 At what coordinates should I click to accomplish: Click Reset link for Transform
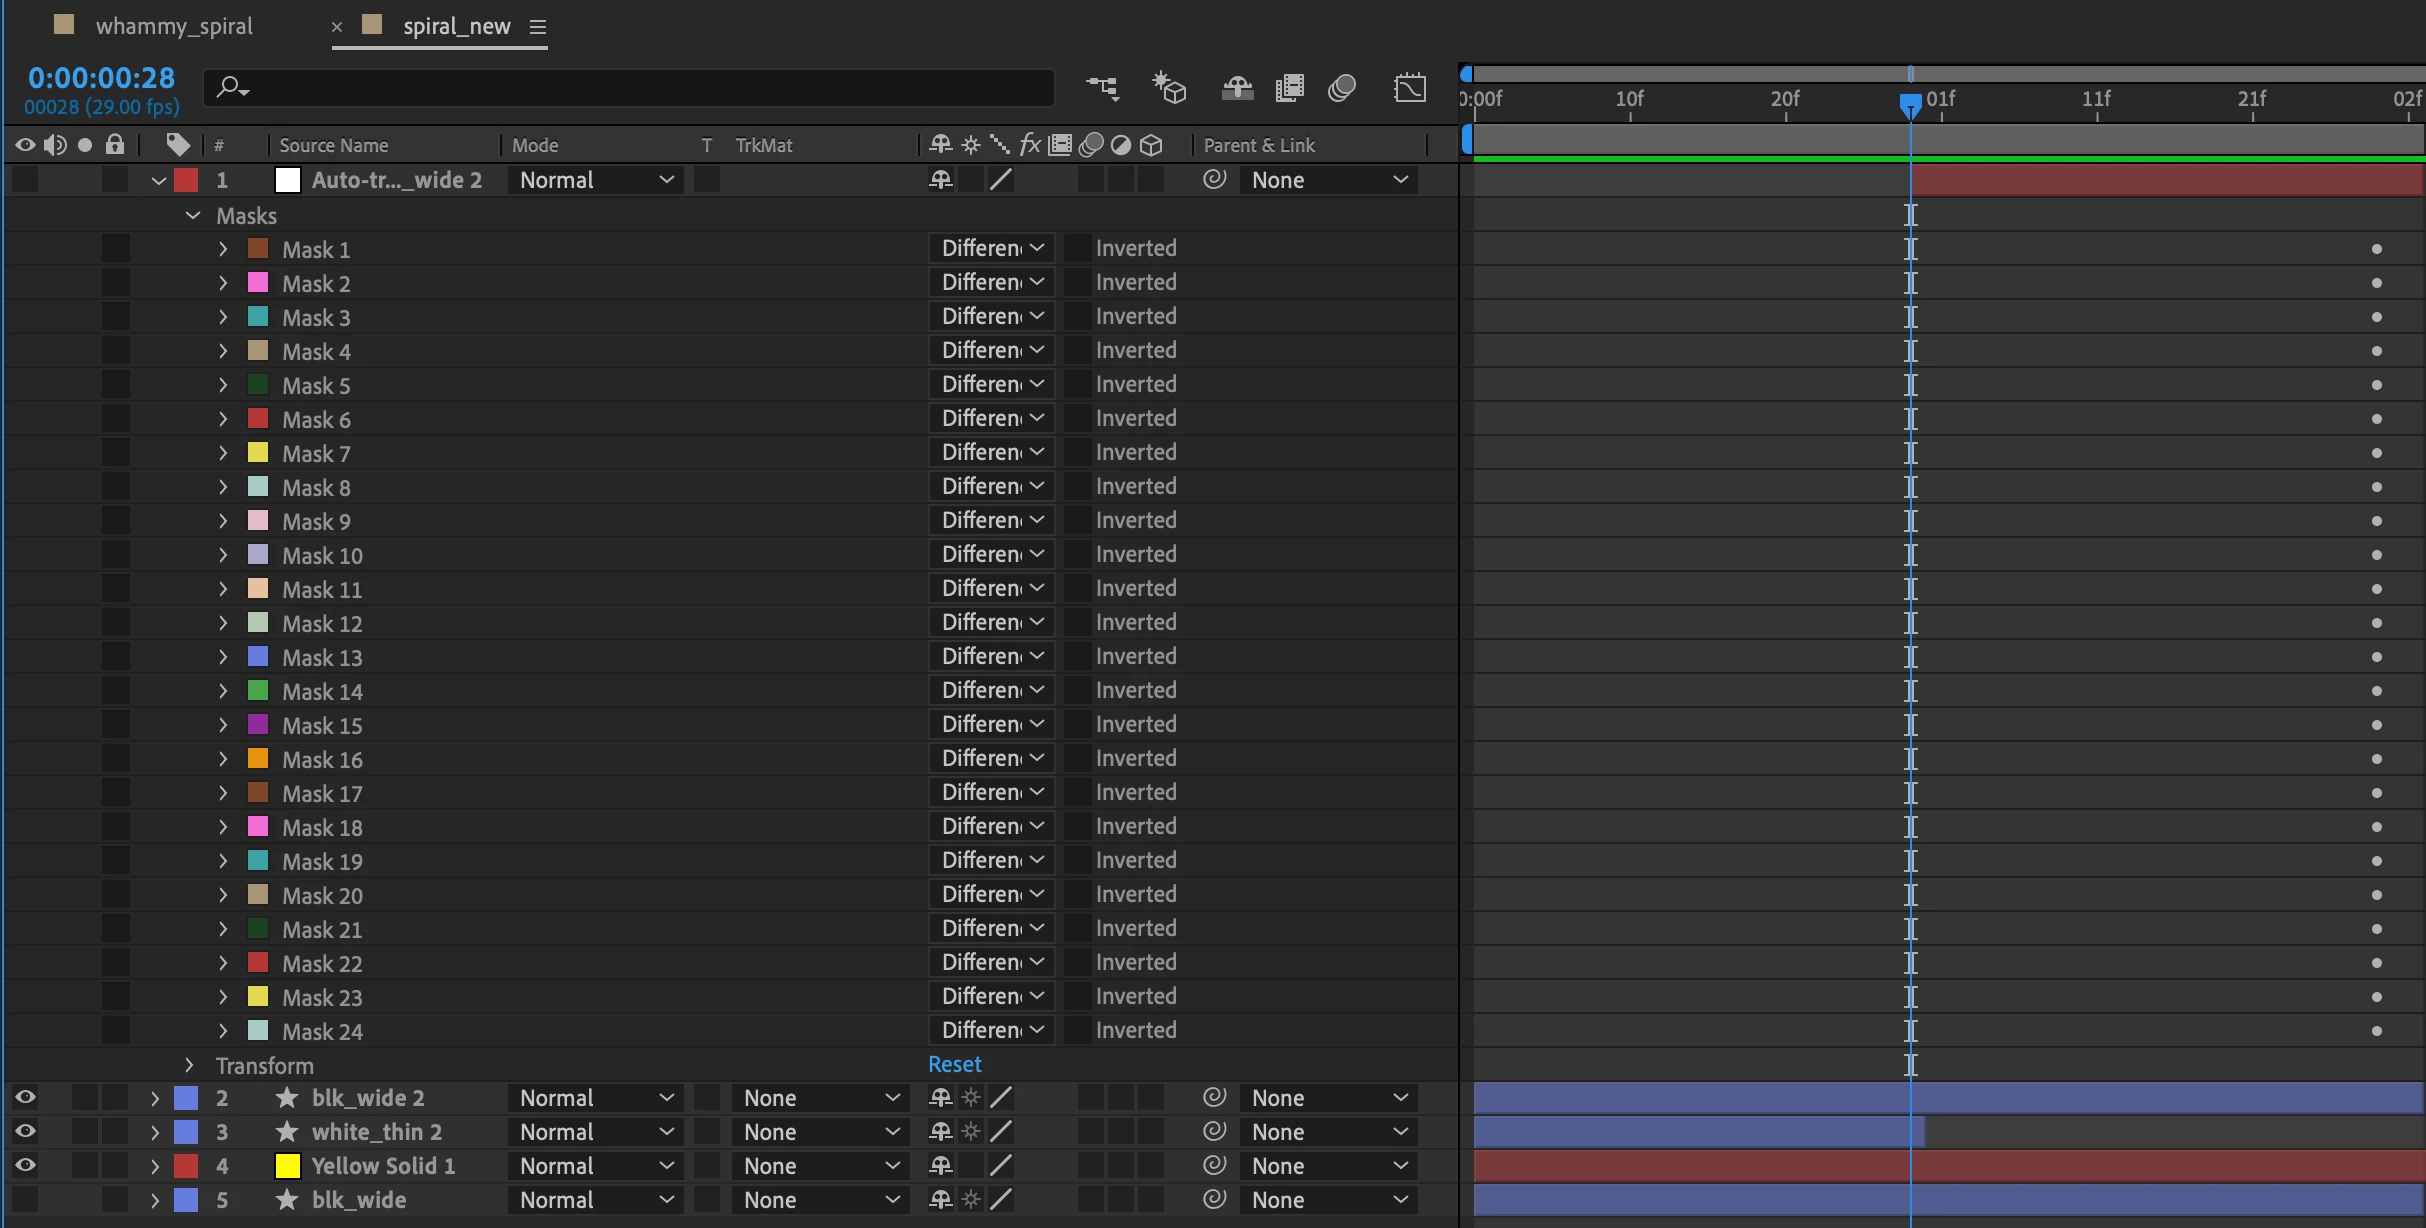tap(954, 1064)
